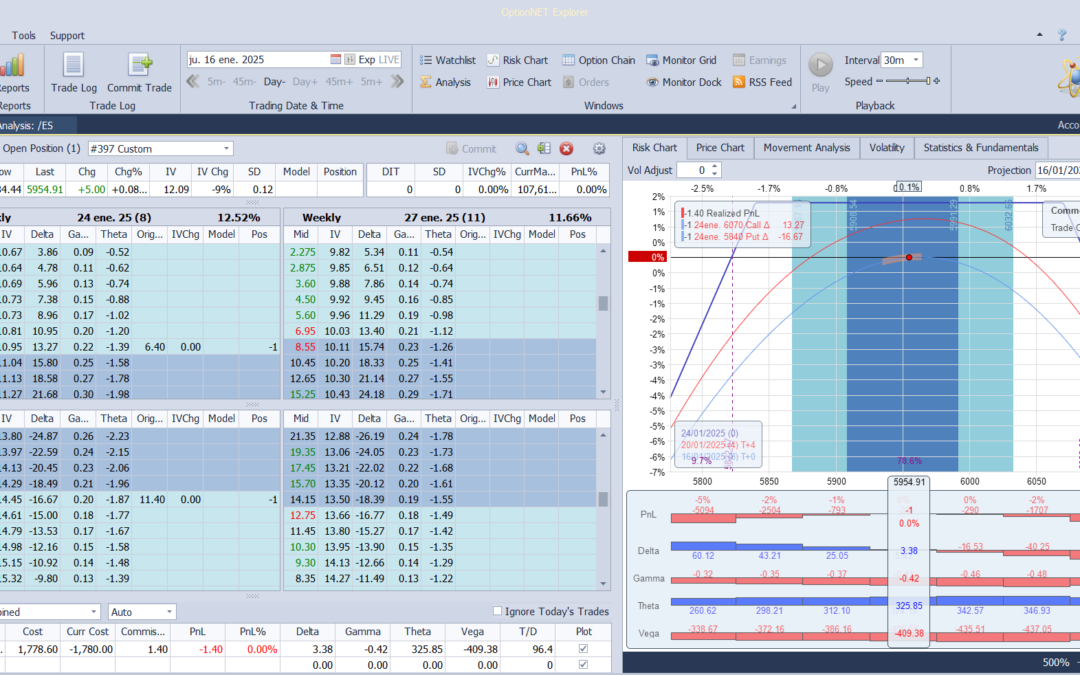
Task: Step back one day with Day-
Action: pyautogui.click(x=275, y=82)
